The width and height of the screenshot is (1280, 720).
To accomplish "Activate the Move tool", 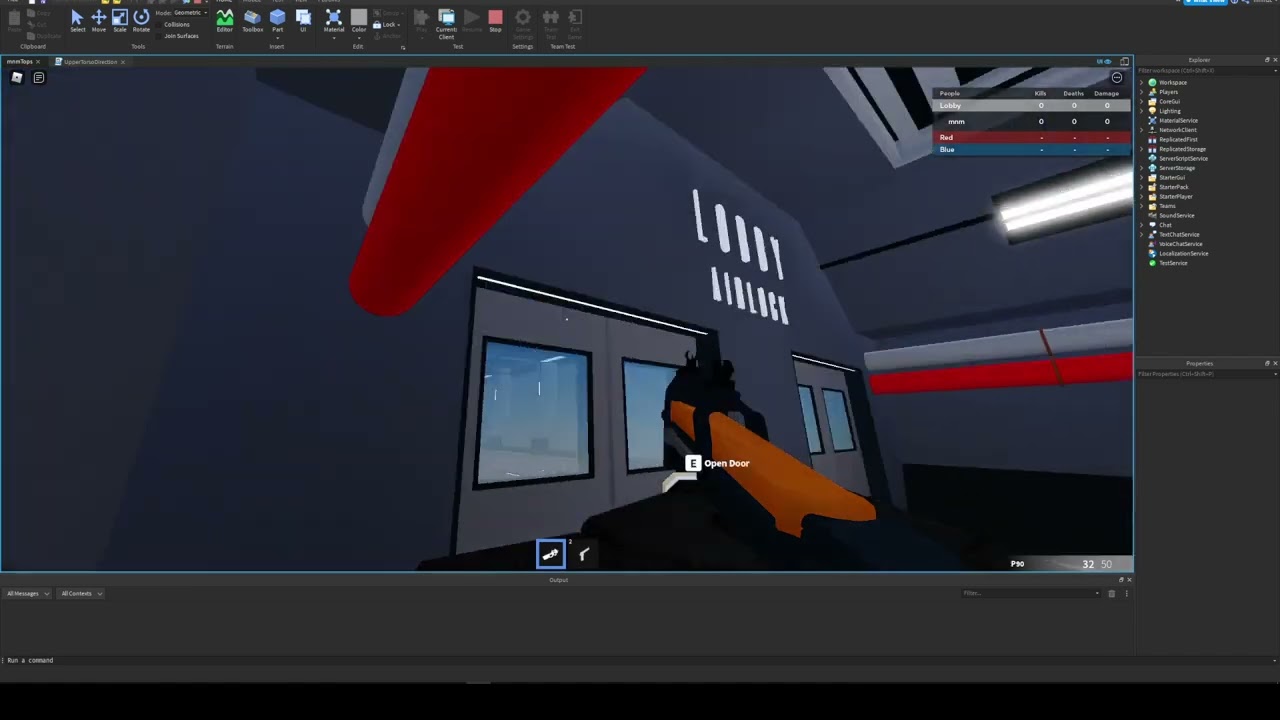I will pos(99,20).
